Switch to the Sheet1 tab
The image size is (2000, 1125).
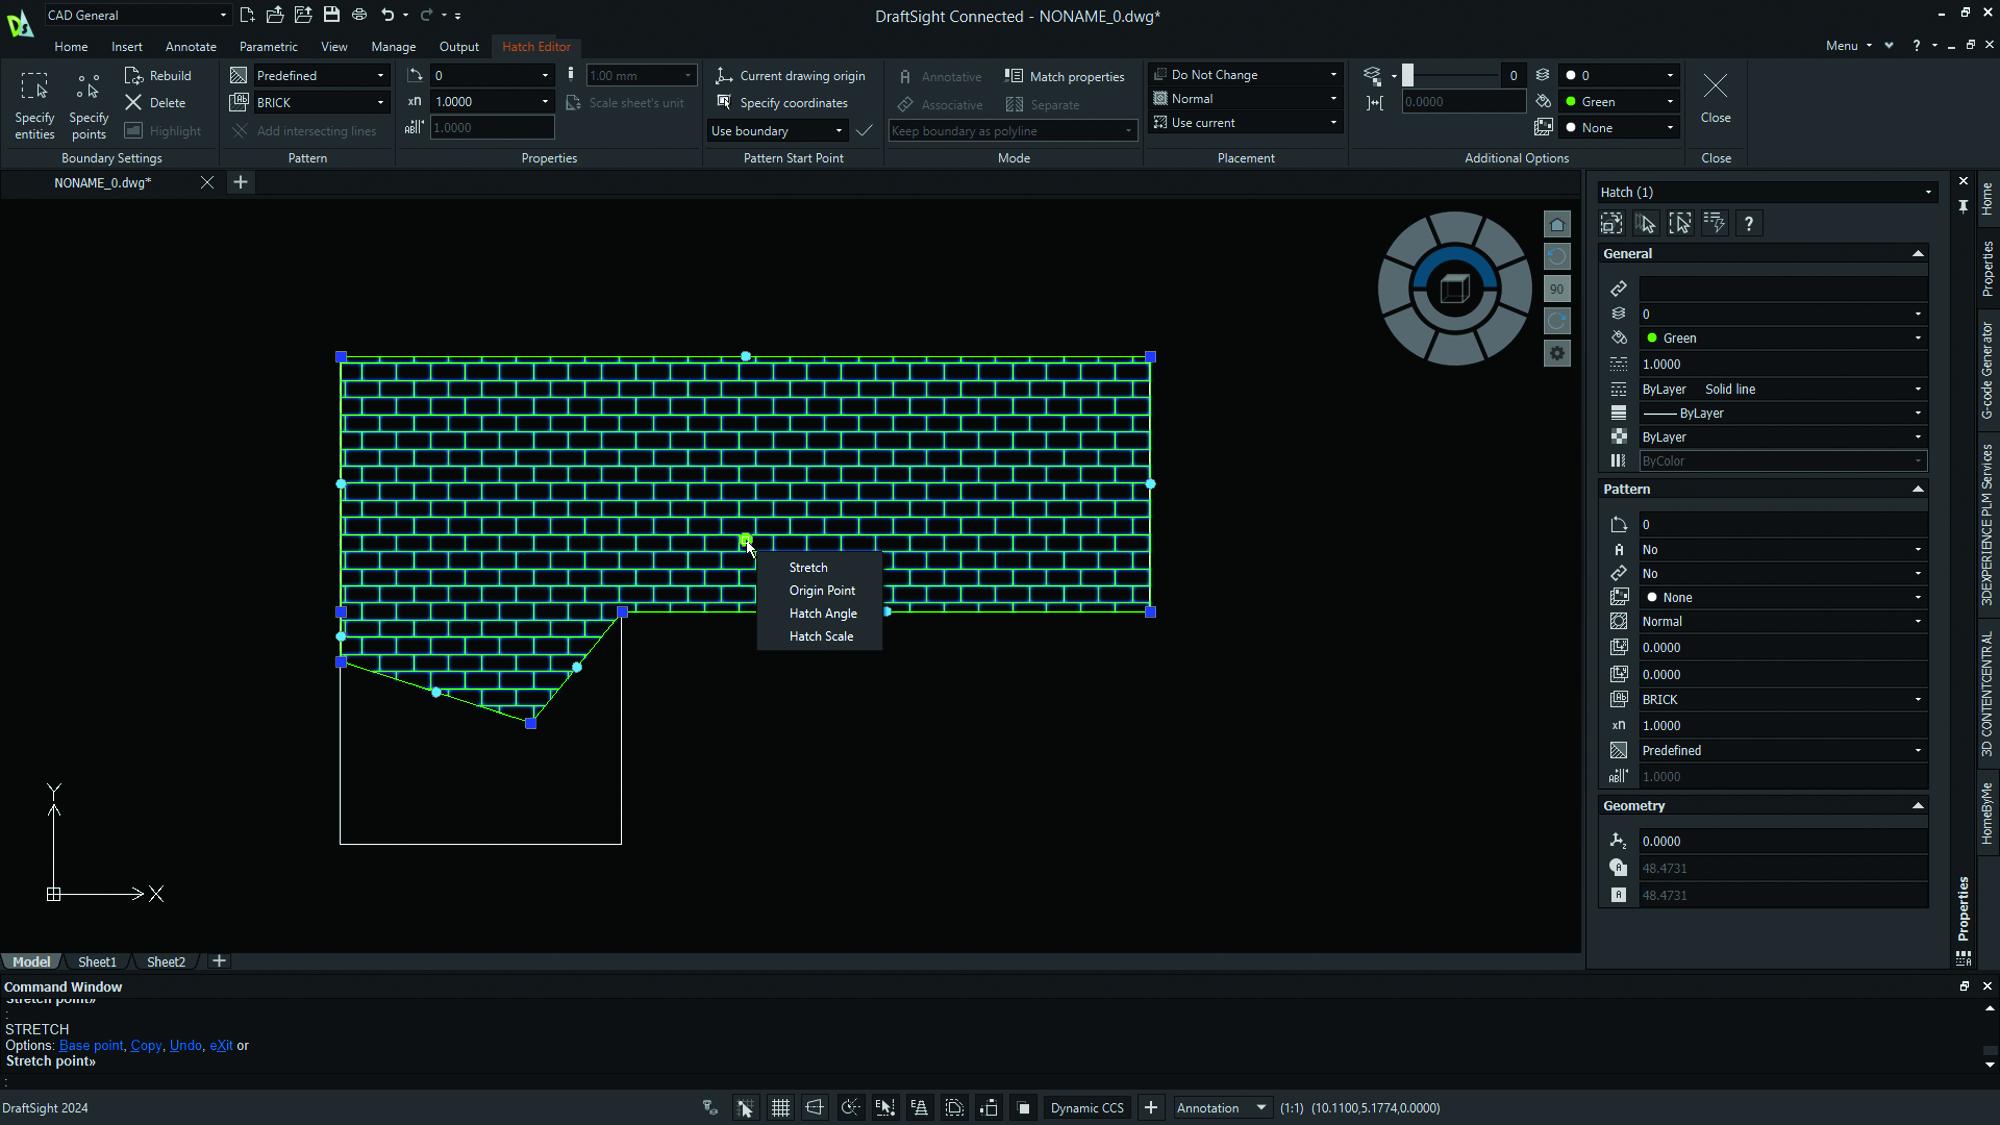97,962
